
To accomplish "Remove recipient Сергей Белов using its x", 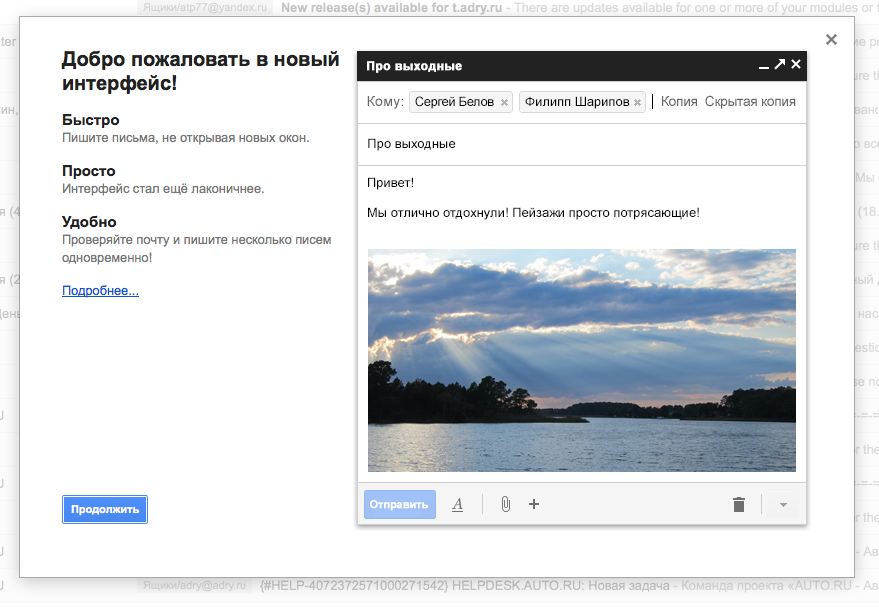I will point(504,102).
